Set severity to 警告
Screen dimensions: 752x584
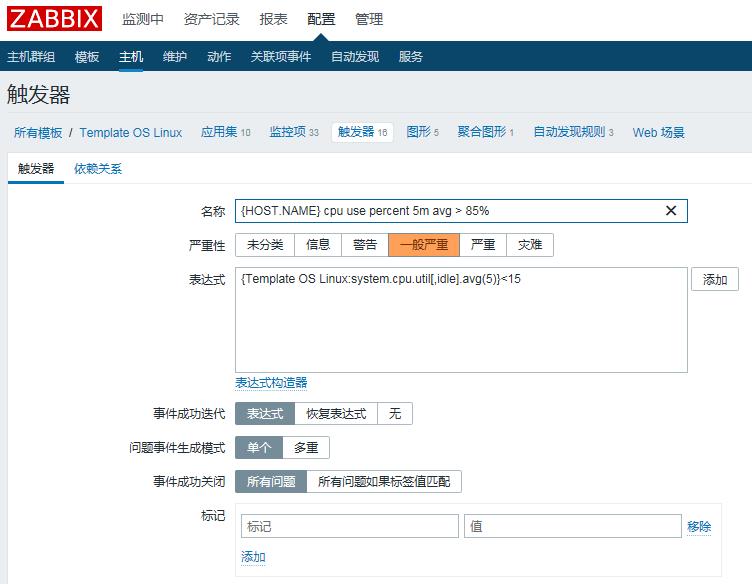365,245
